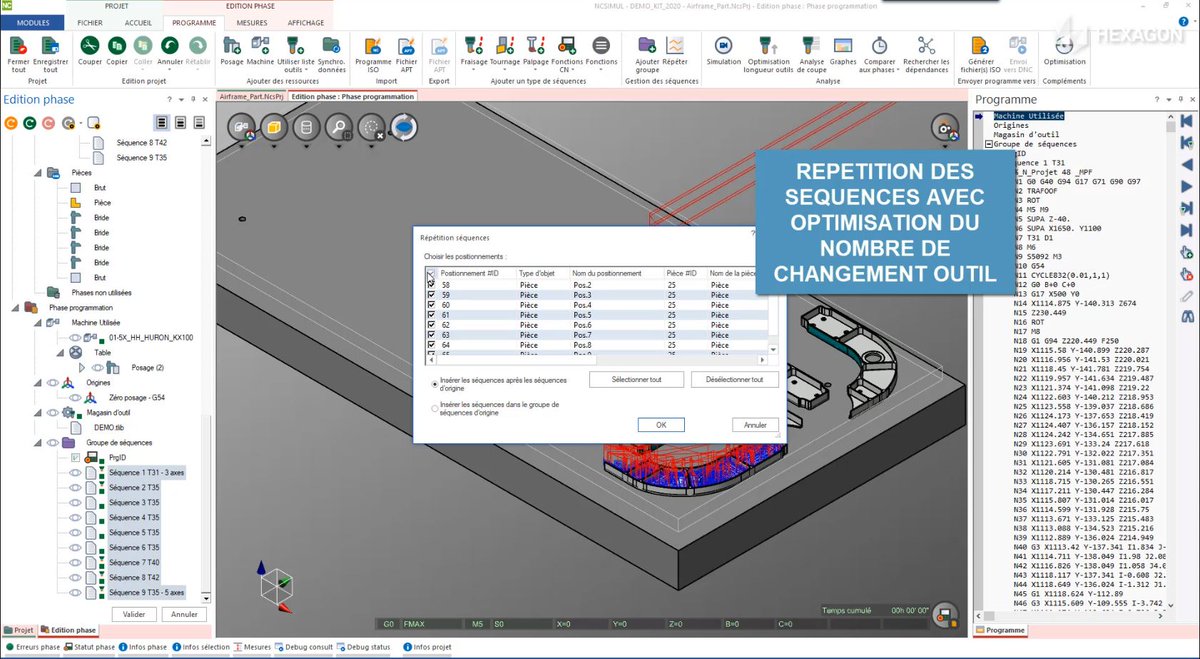
Task: Select 'Insérer les séquences après' radio option
Action: 434,383
